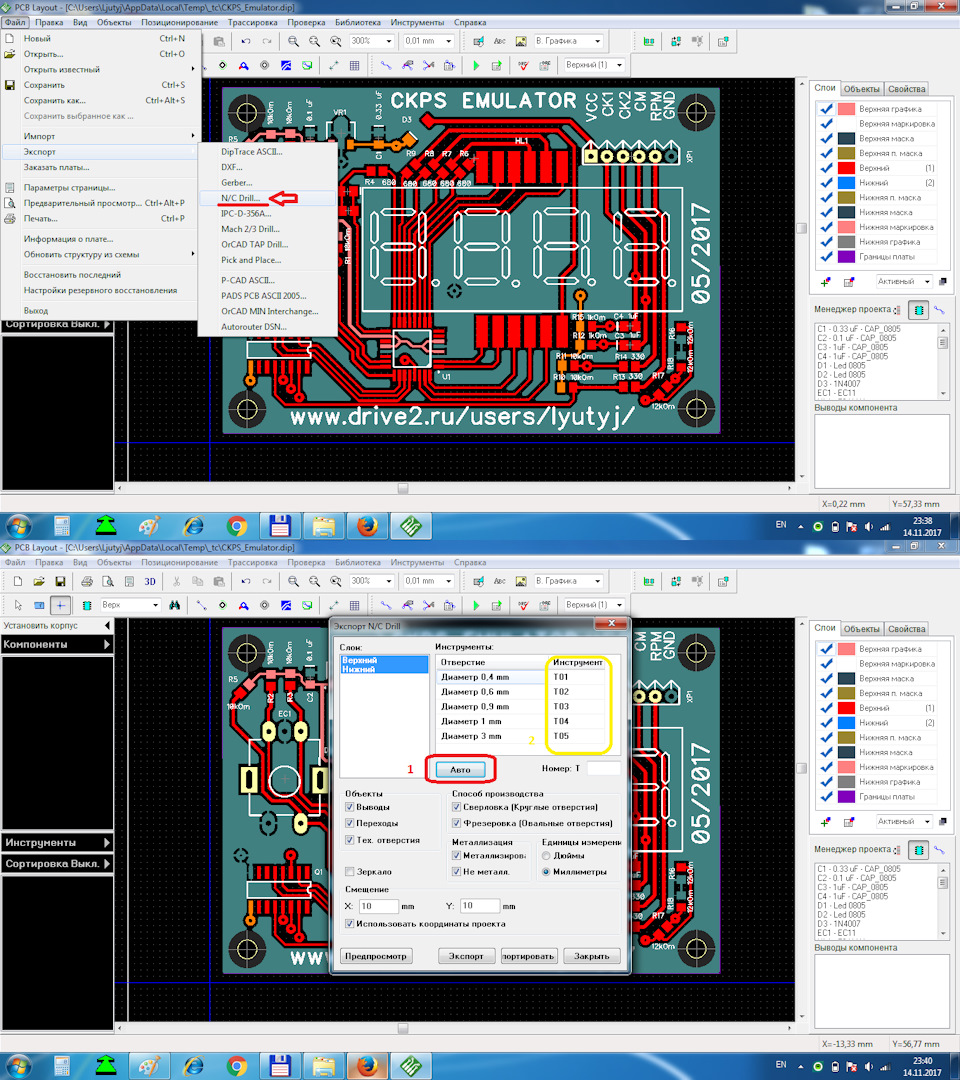
Task: Uncheck the Выводы checkbox in the export dialog
Action: pos(349,807)
